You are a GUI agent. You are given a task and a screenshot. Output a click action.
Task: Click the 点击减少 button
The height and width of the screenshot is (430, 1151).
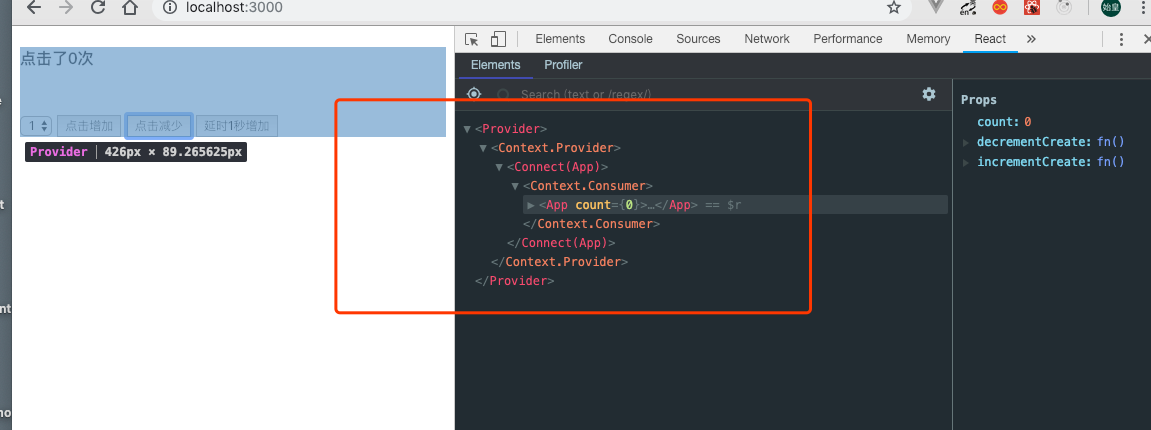point(159,126)
